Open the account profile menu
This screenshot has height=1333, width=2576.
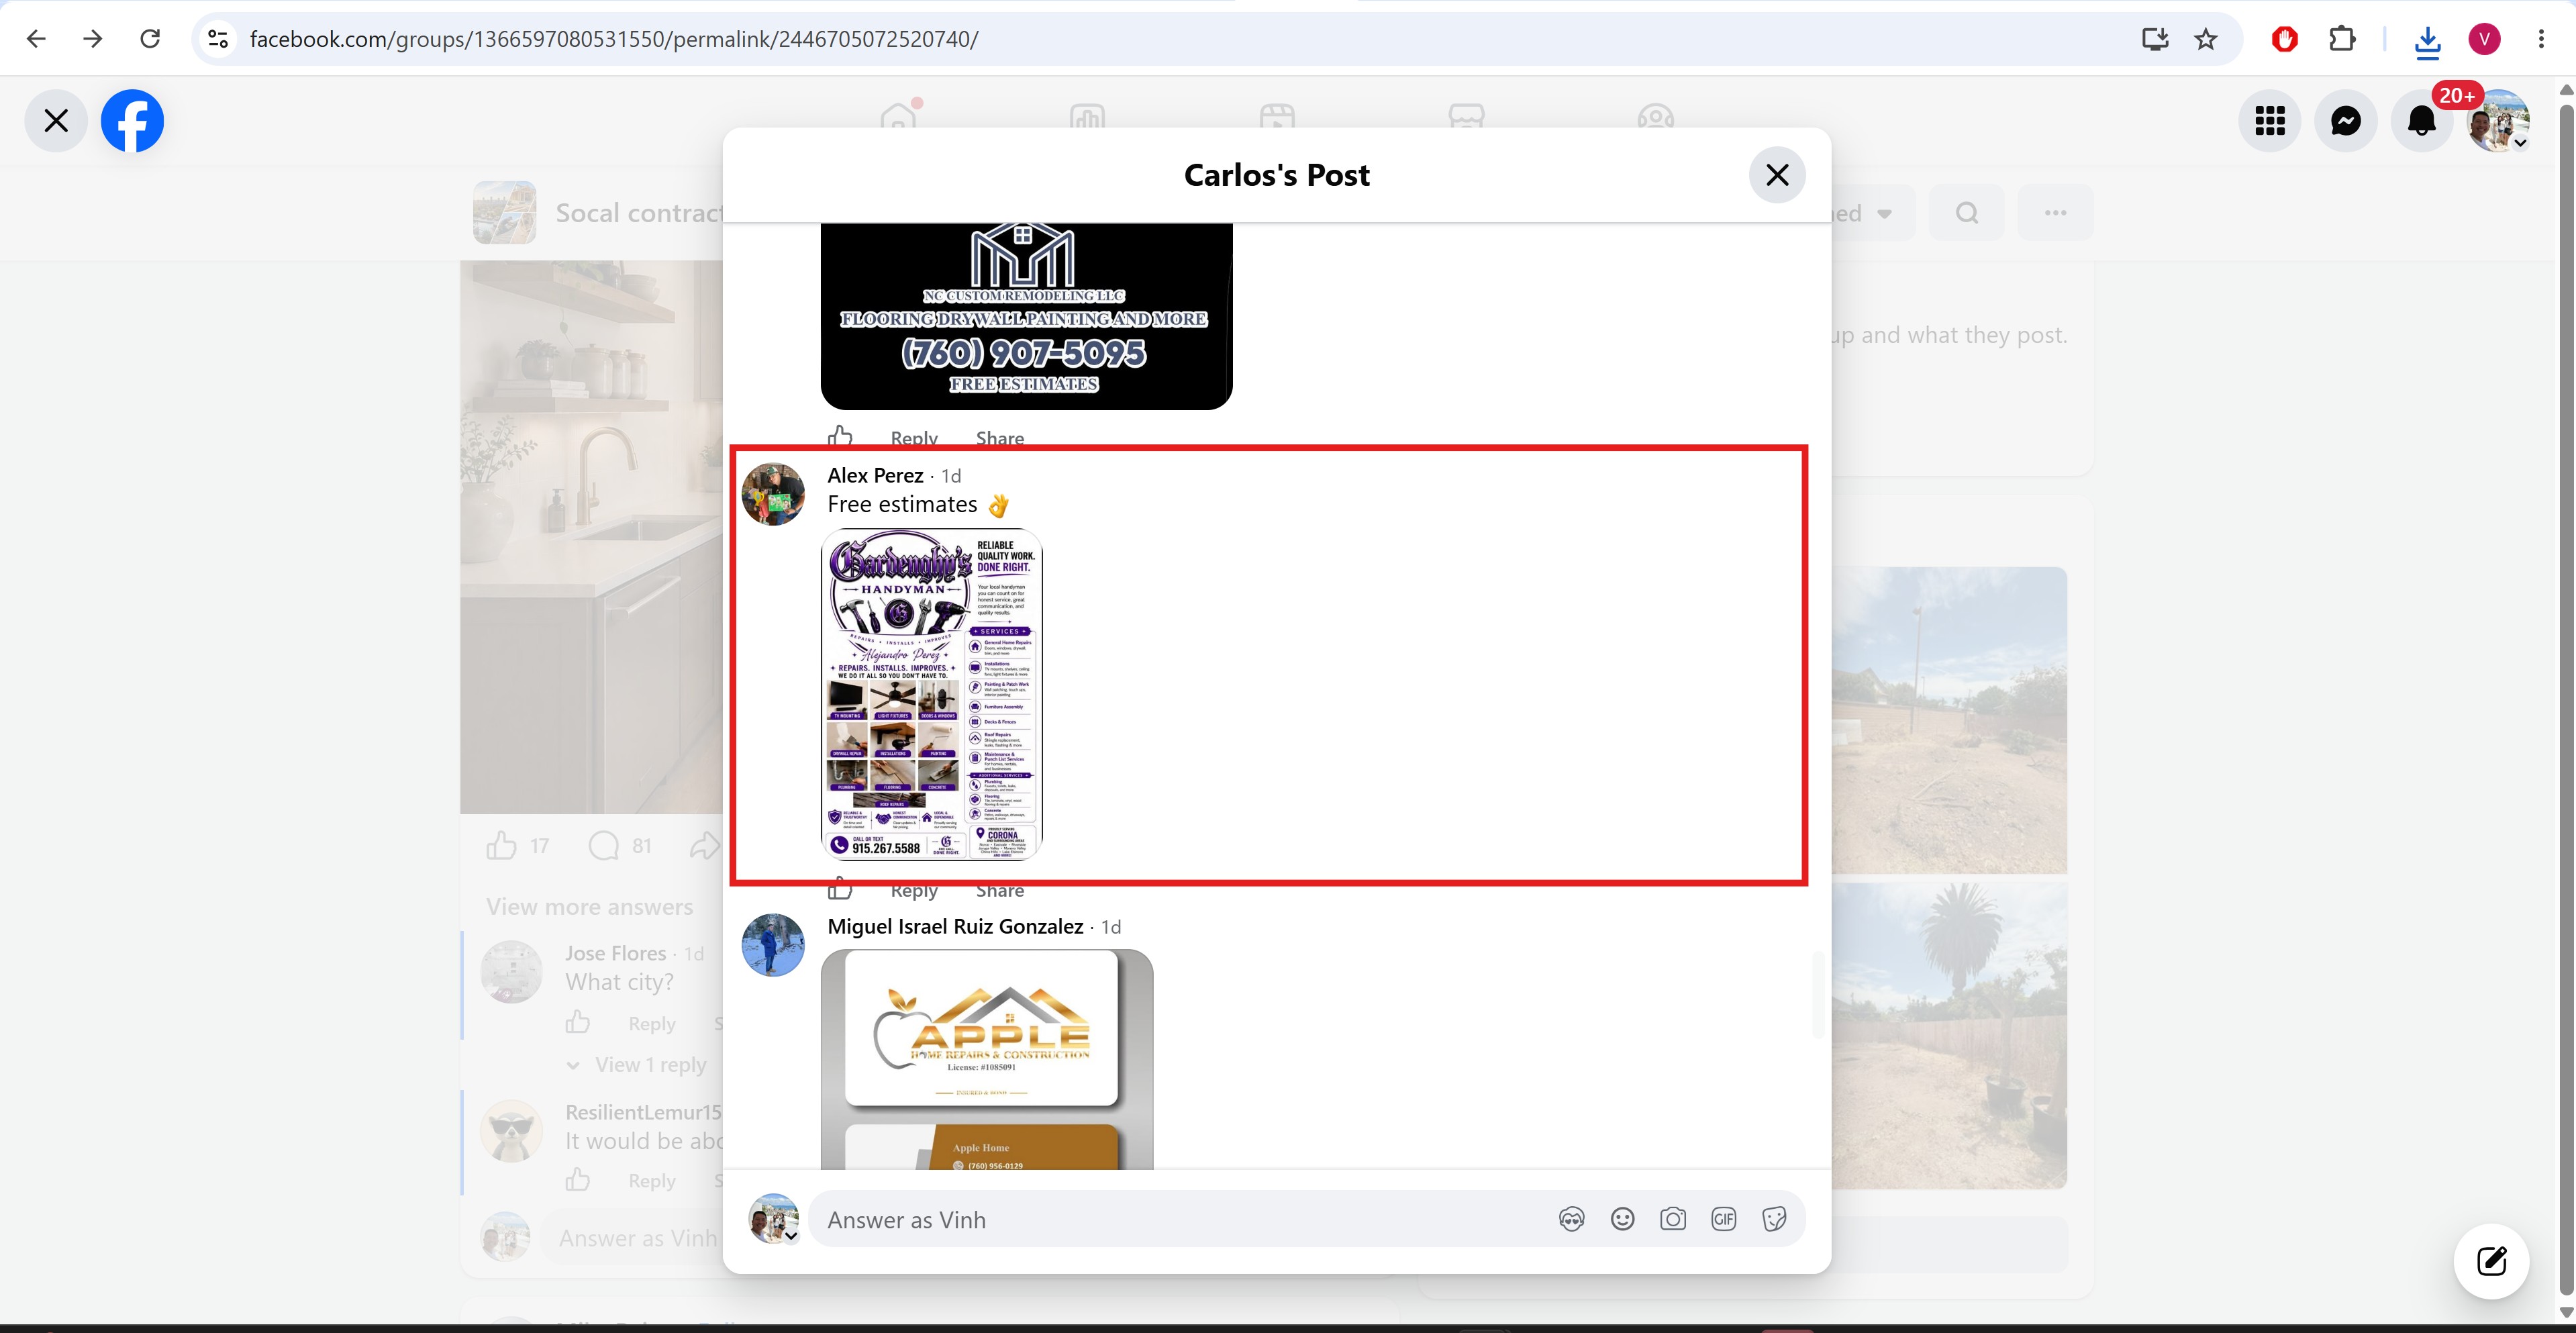(x=2498, y=121)
